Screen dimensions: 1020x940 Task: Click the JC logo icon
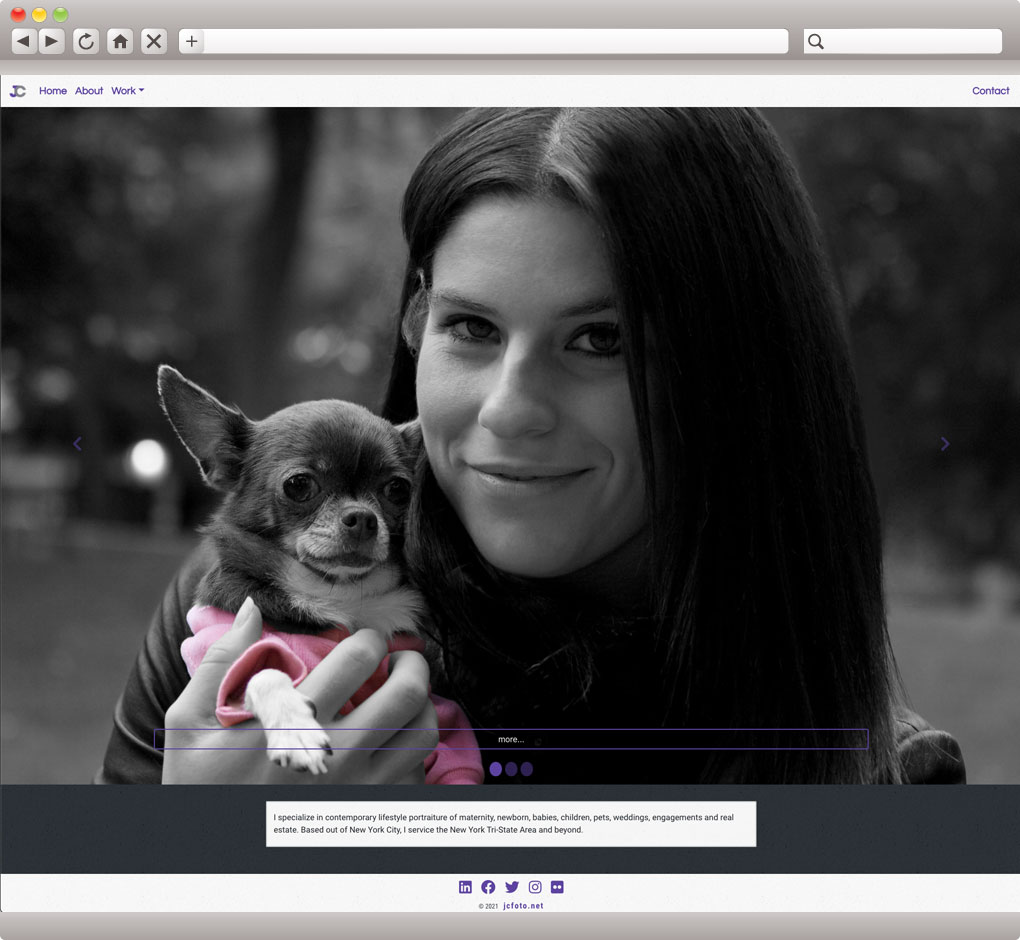18,91
